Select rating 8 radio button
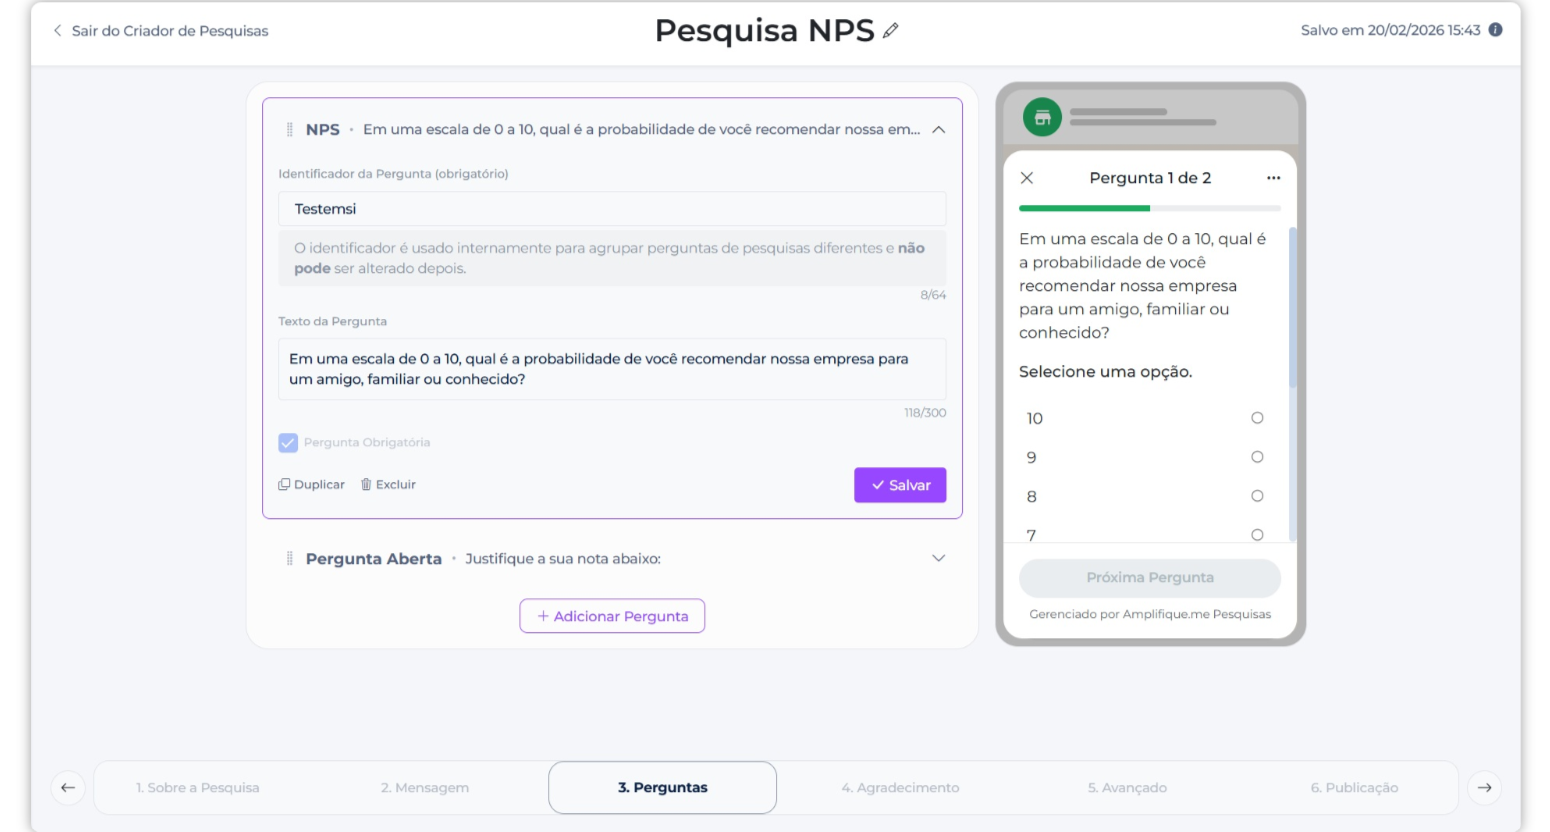The width and height of the screenshot is (1550, 832). (1257, 496)
